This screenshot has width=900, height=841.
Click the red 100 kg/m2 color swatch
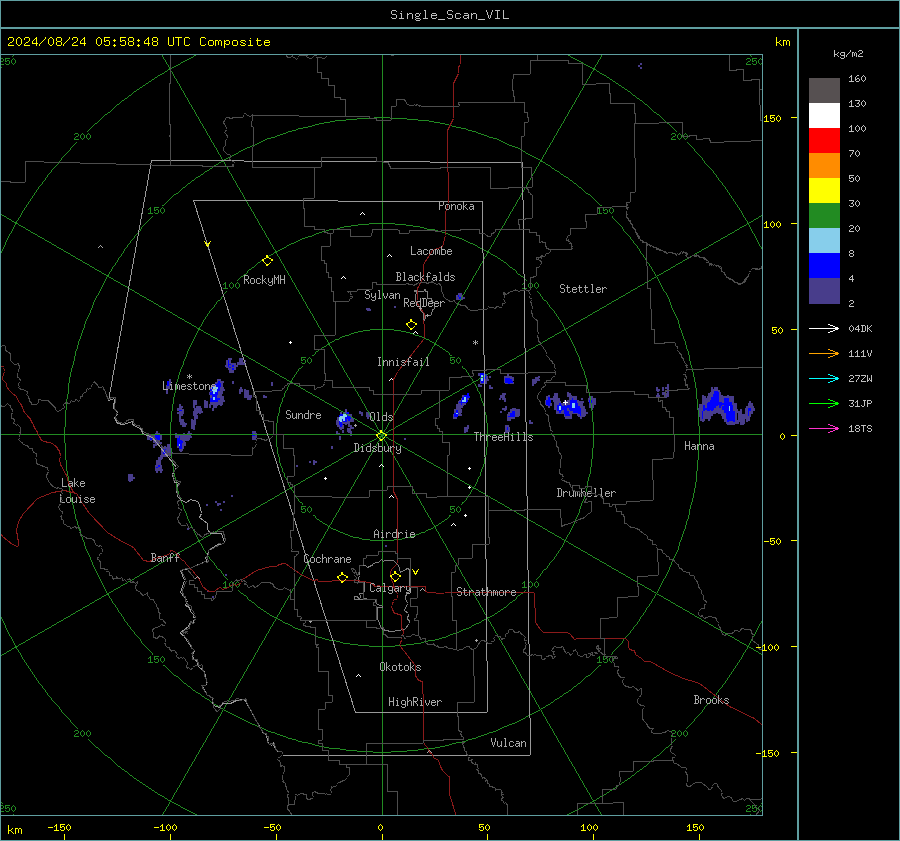point(824,141)
